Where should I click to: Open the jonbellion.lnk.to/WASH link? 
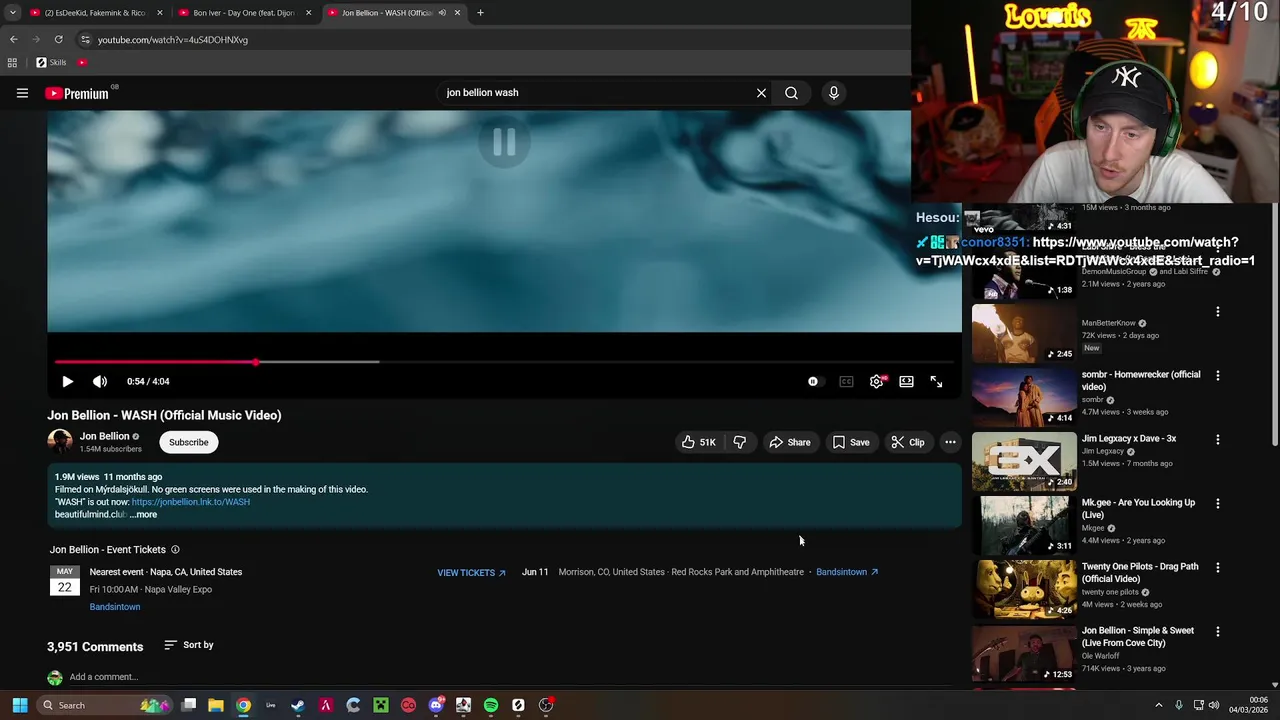click(191, 502)
